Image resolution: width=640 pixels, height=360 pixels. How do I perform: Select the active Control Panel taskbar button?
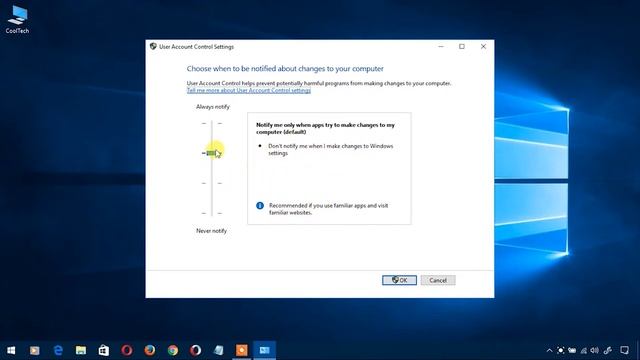click(264, 350)
